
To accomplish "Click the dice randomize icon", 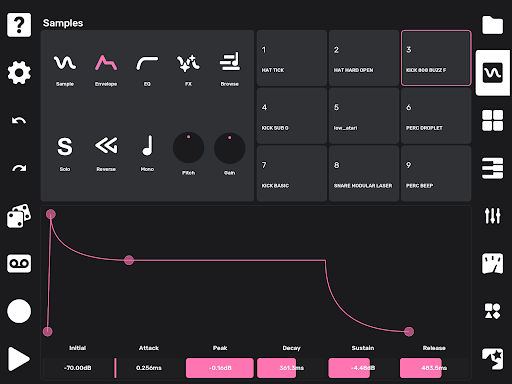I will tap(19, 216).
